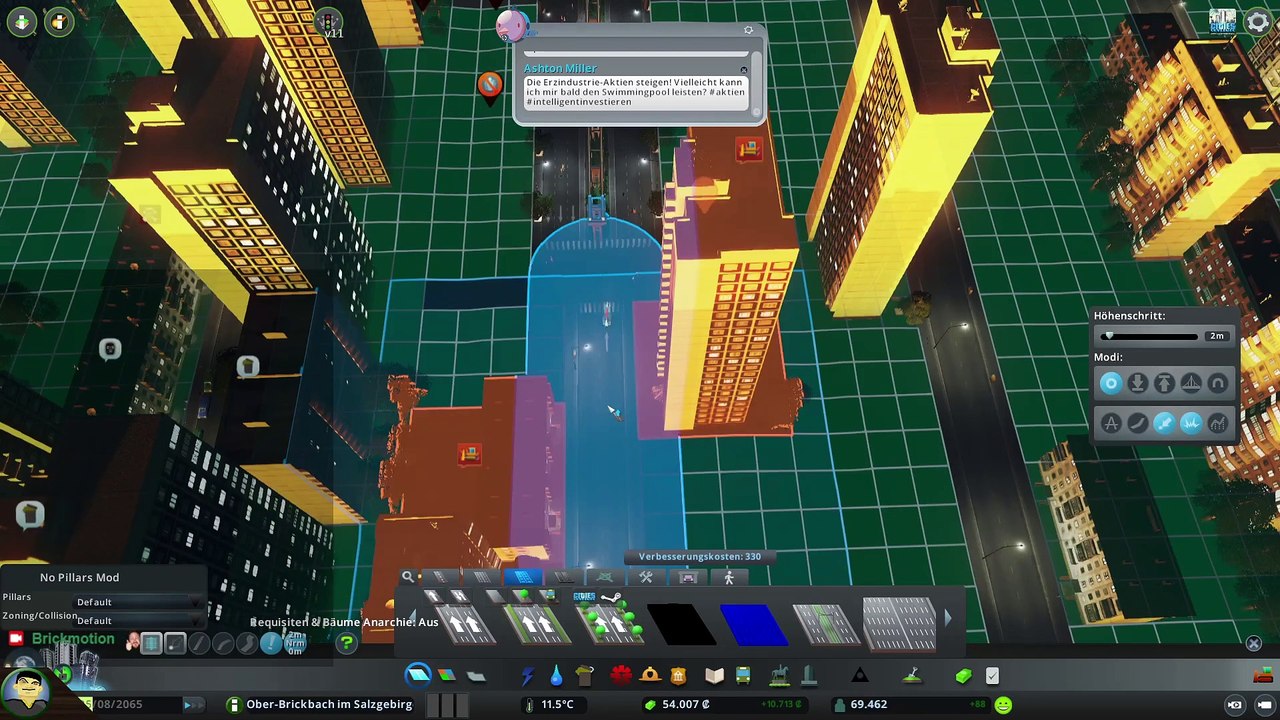Viewport: 1280px width, 720px height.
Task: Click the advisor avatar portrait
Action: click(x=26, y=690)
